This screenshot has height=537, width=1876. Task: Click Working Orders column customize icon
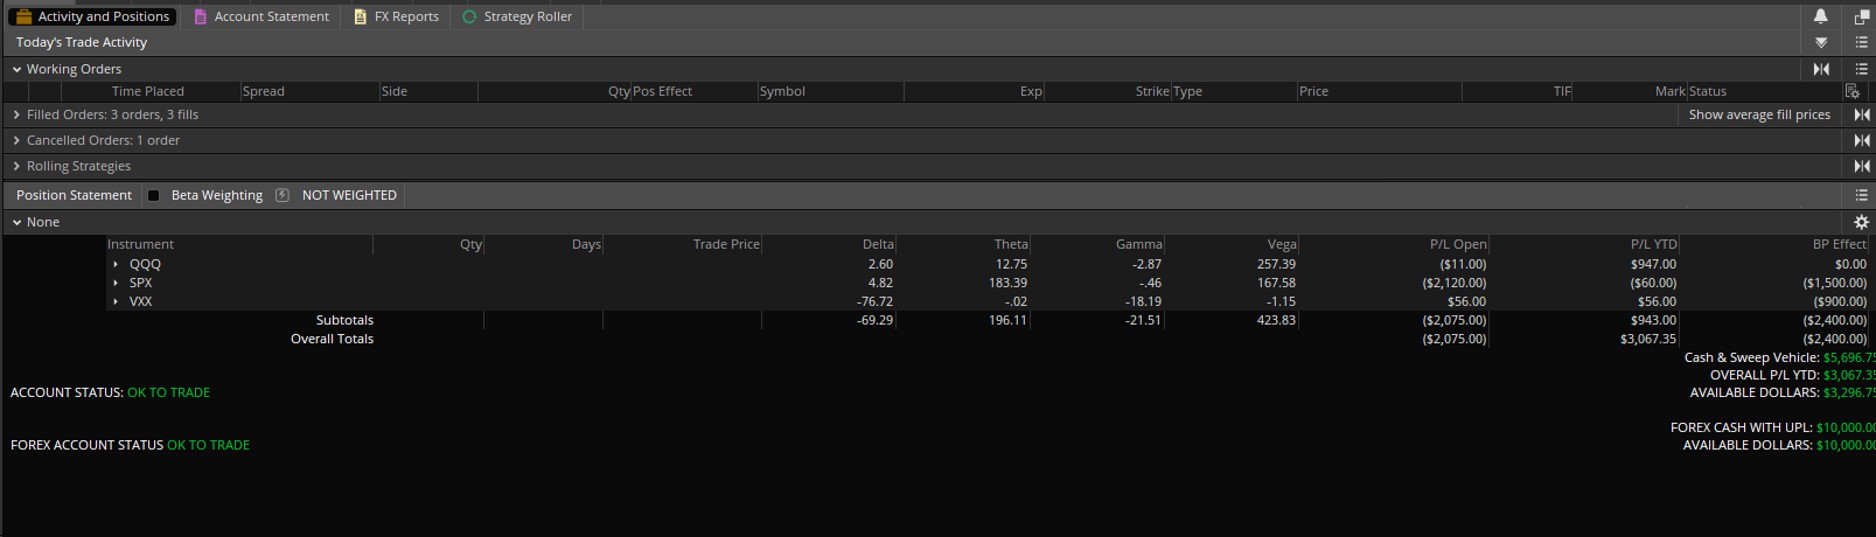1852,91
